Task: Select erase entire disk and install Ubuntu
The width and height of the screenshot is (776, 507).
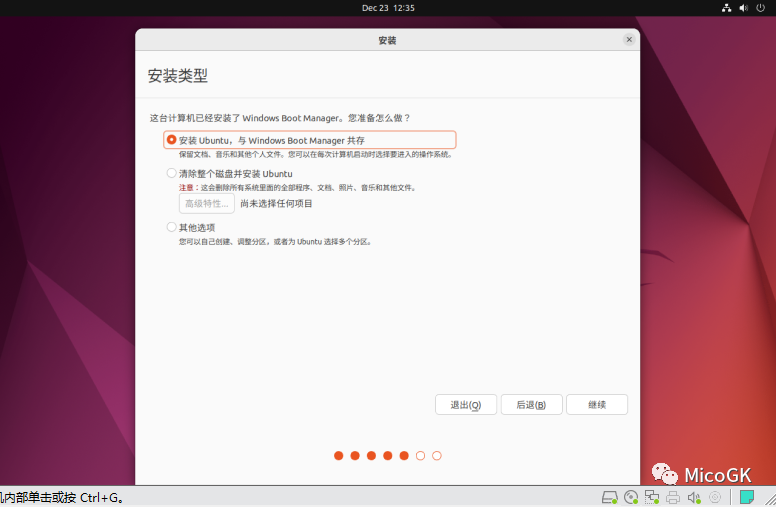Action: pyautogui.click(x=230, y=174)
